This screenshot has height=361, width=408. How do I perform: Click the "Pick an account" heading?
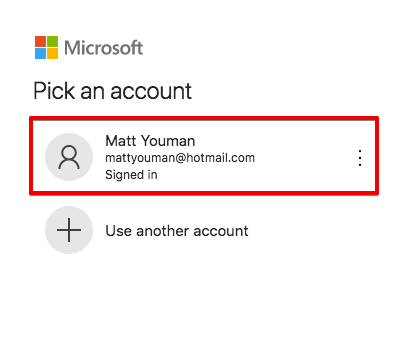pos(113,91)
